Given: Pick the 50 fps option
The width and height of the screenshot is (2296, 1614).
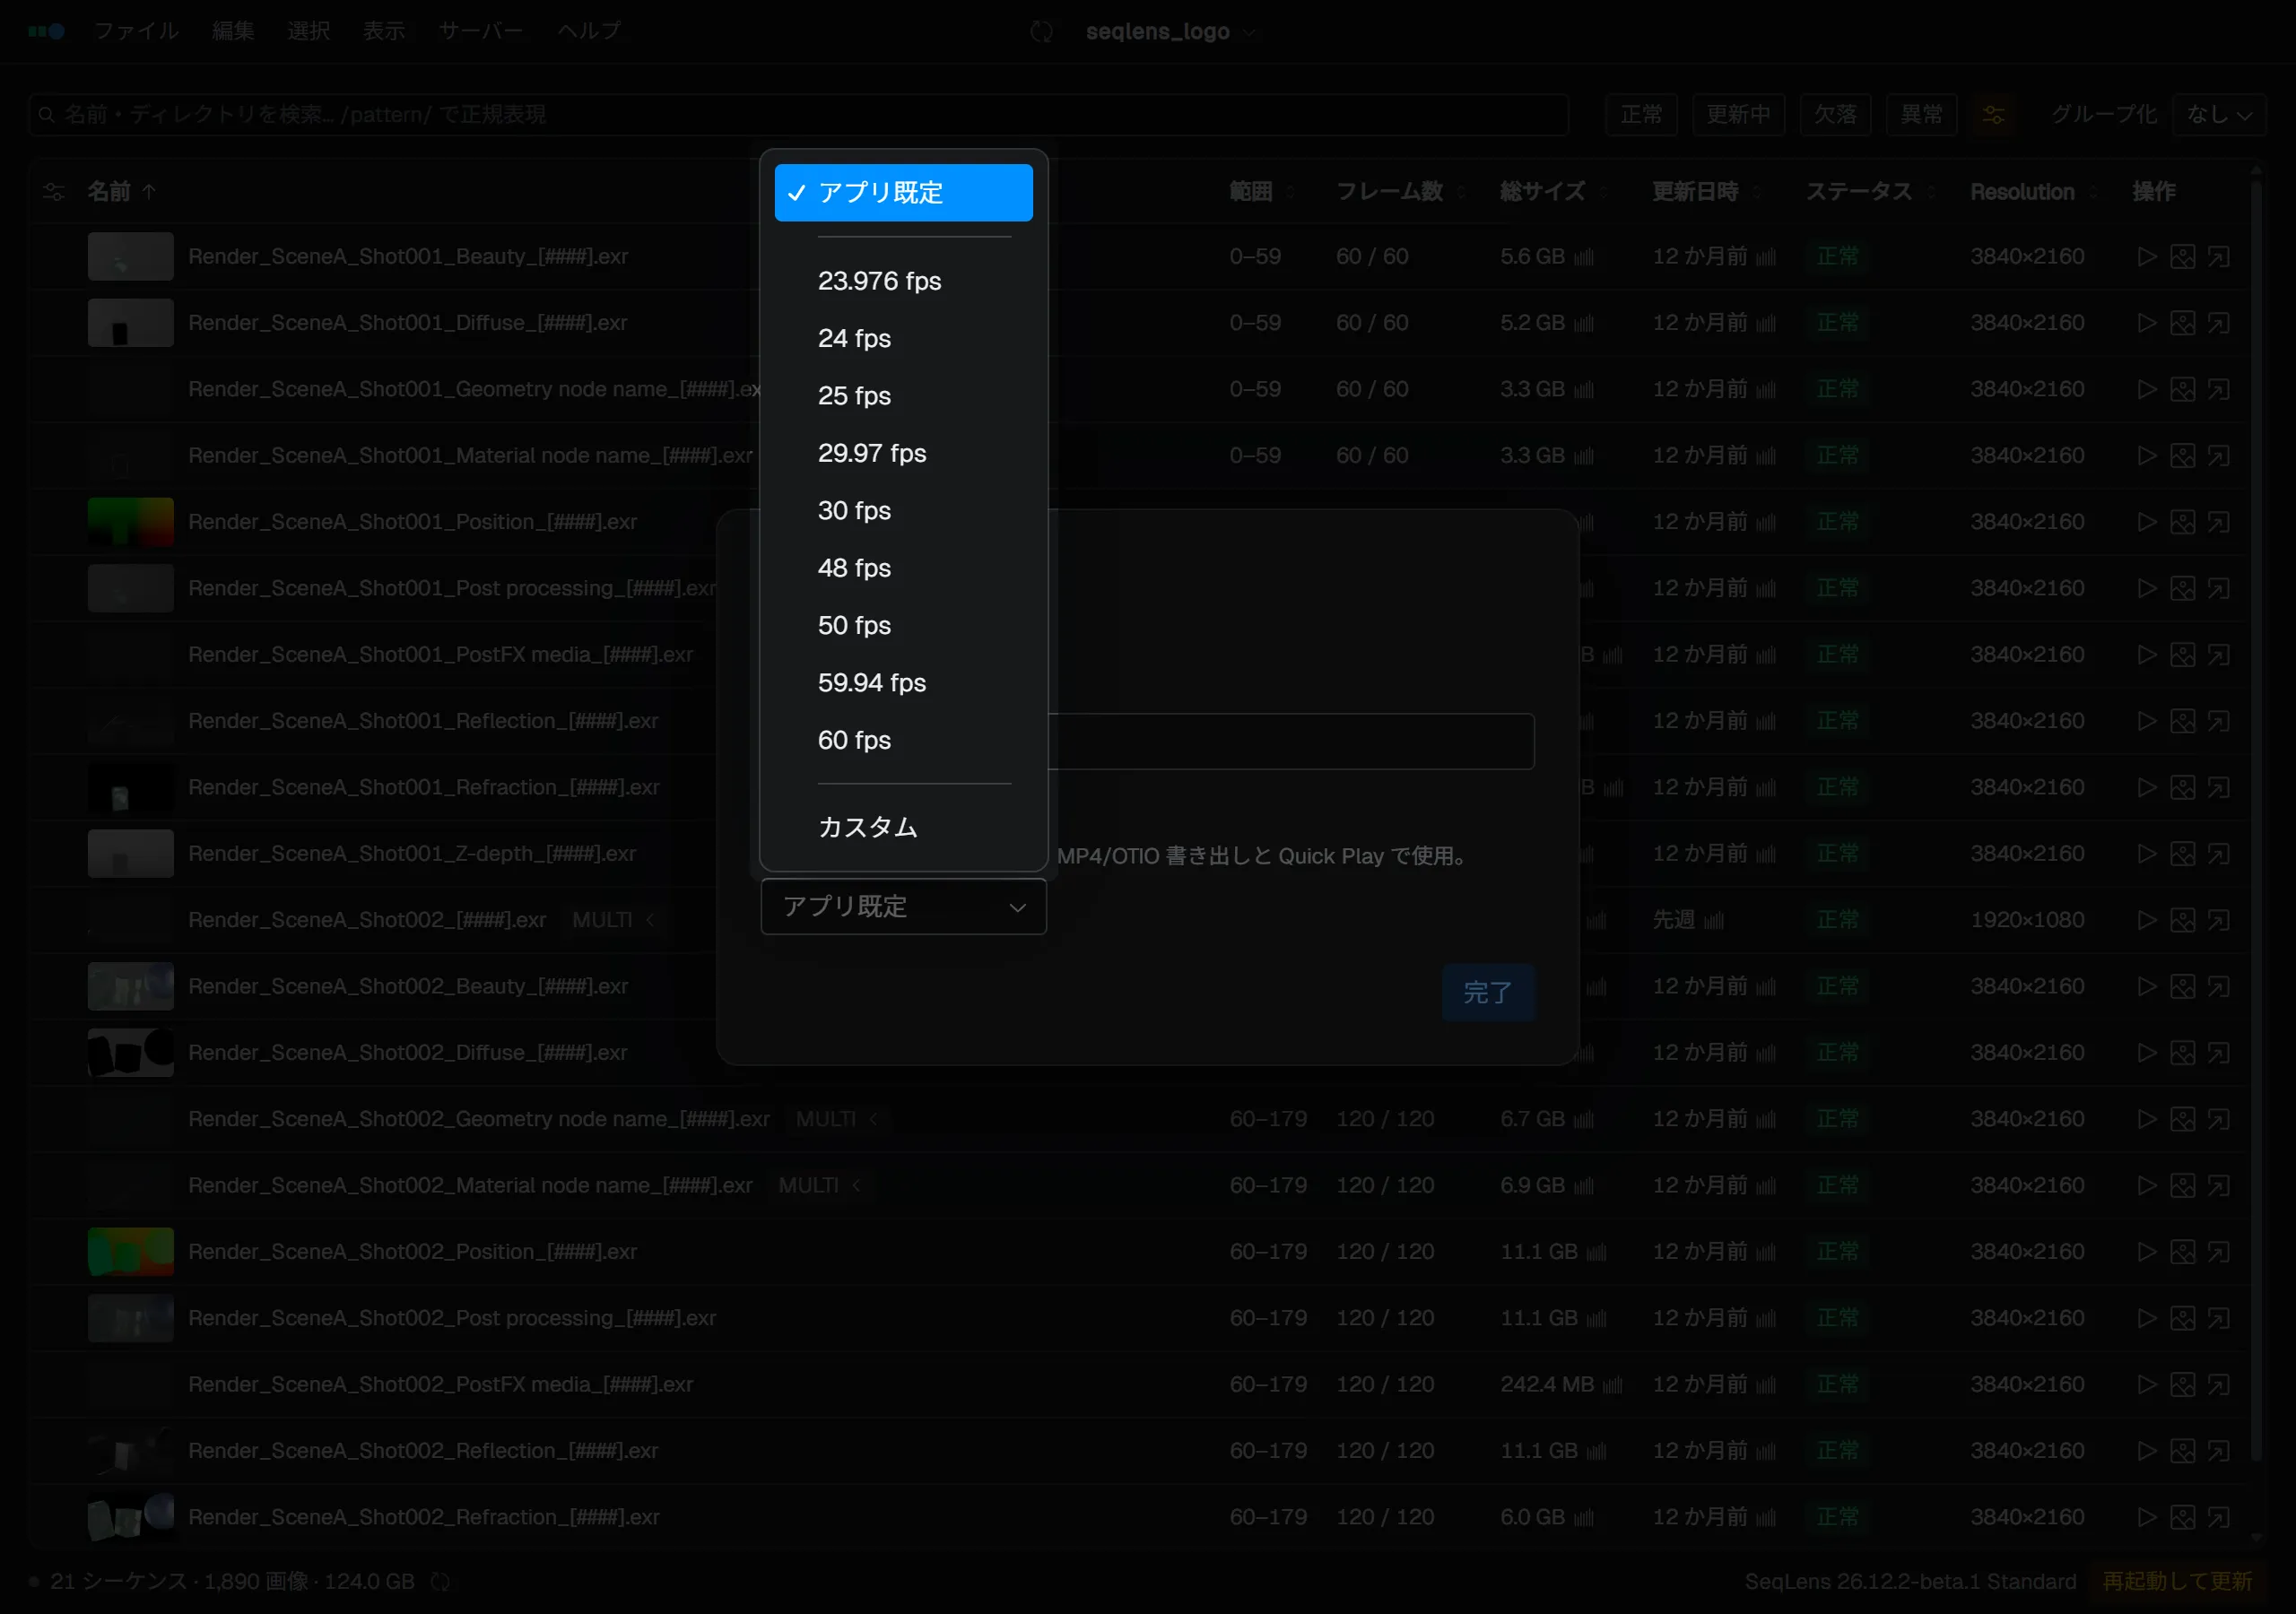Looking at the screenshot, I should (903, 626).
